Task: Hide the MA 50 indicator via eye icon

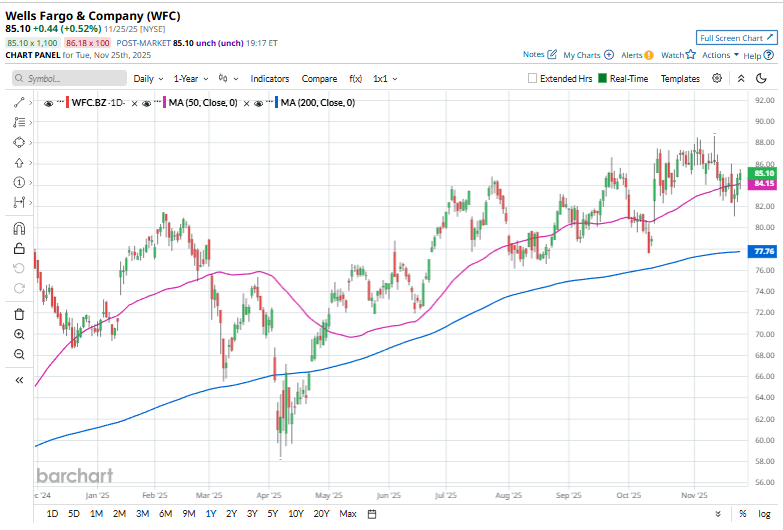Action: click(147, 102)
